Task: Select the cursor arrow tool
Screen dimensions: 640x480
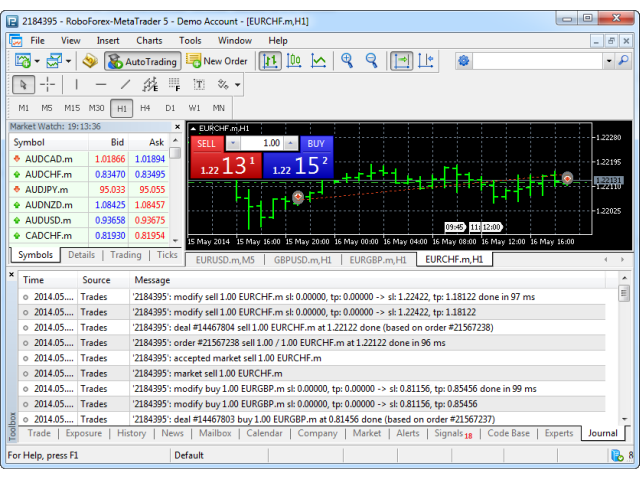Action: click(x=23, y=85)
